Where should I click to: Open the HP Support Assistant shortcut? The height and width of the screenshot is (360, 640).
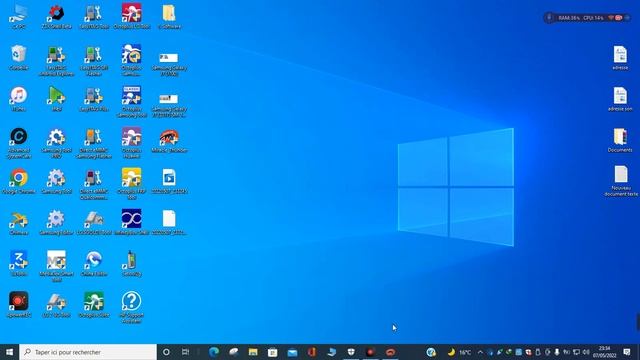[131, 308]
